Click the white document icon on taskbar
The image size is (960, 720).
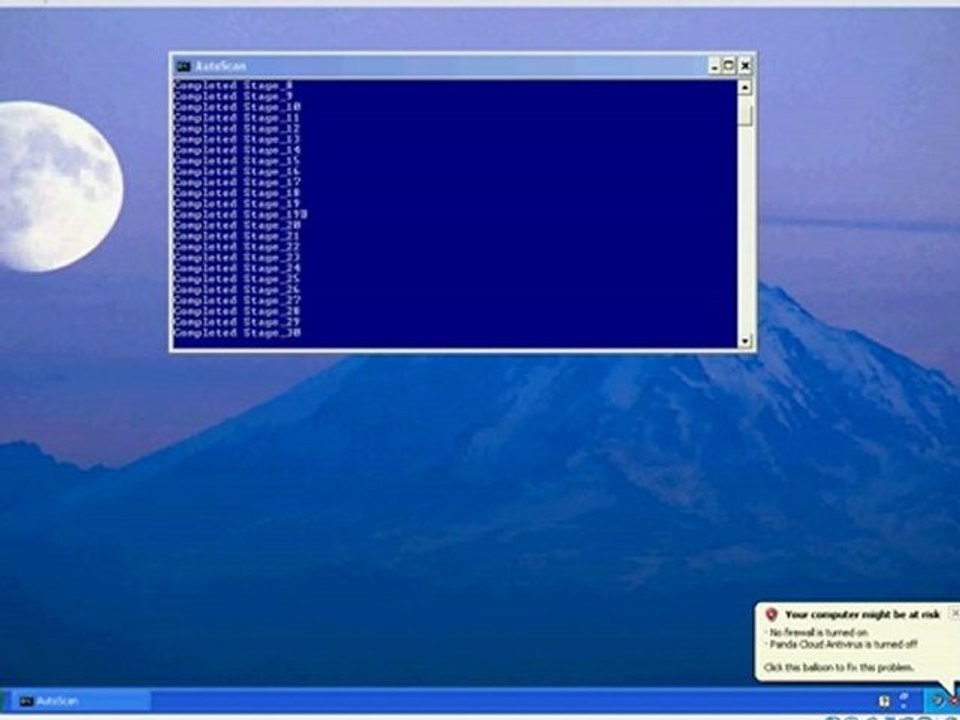(884, 701)
